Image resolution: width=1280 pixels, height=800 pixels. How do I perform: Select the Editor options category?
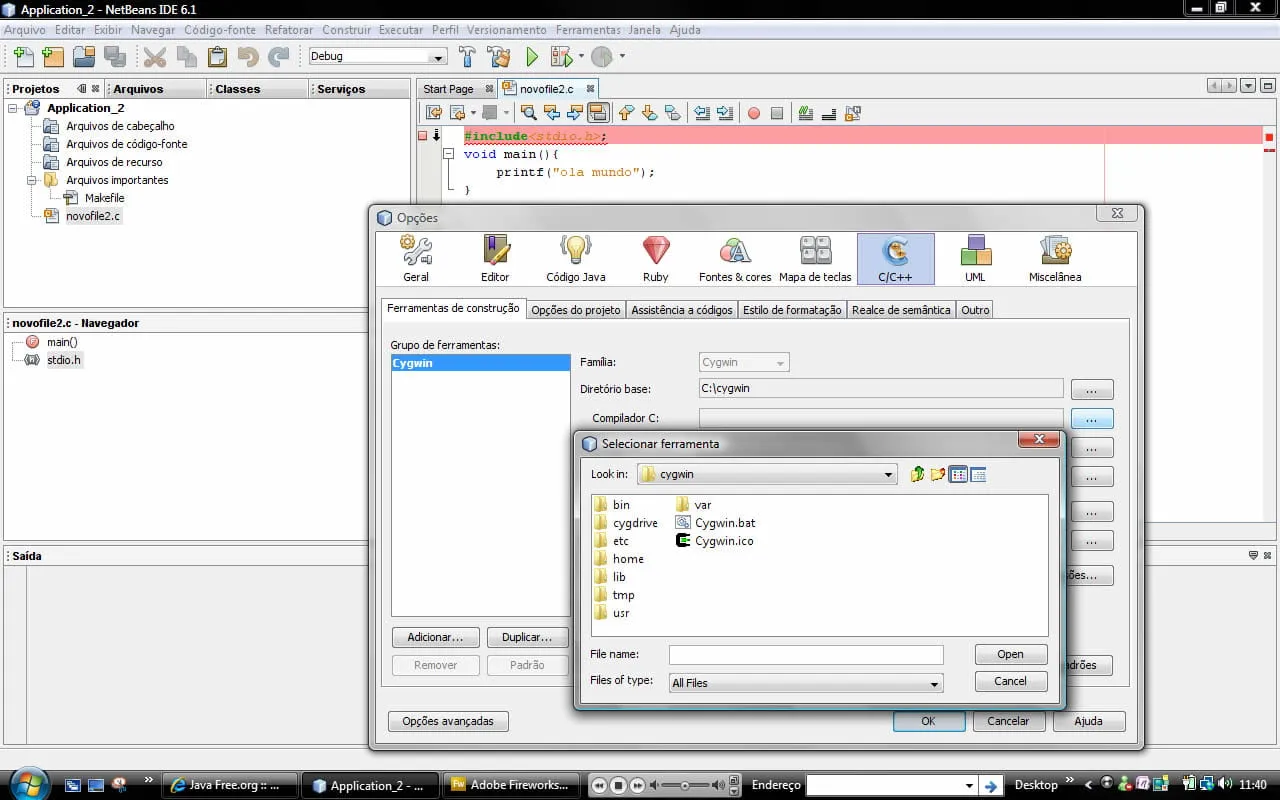495,259
